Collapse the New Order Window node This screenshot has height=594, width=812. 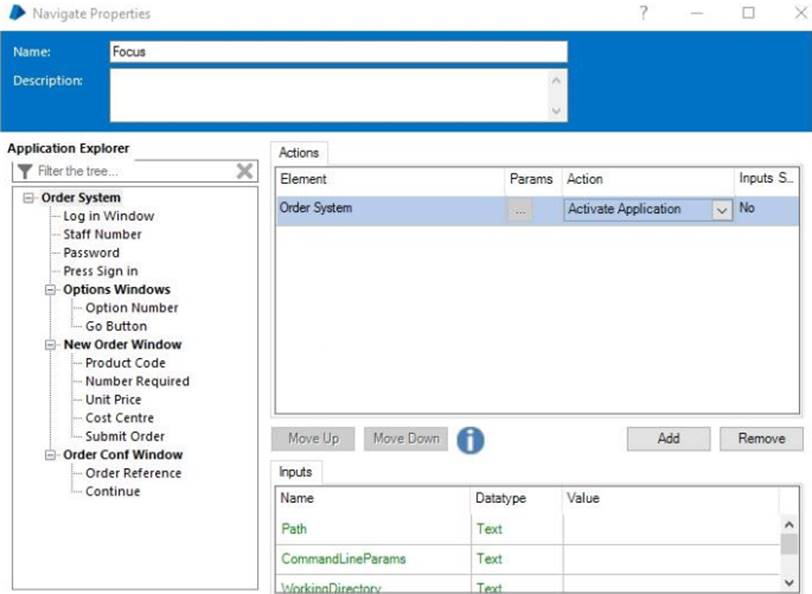pyautogui.click(x=51, y=345)
